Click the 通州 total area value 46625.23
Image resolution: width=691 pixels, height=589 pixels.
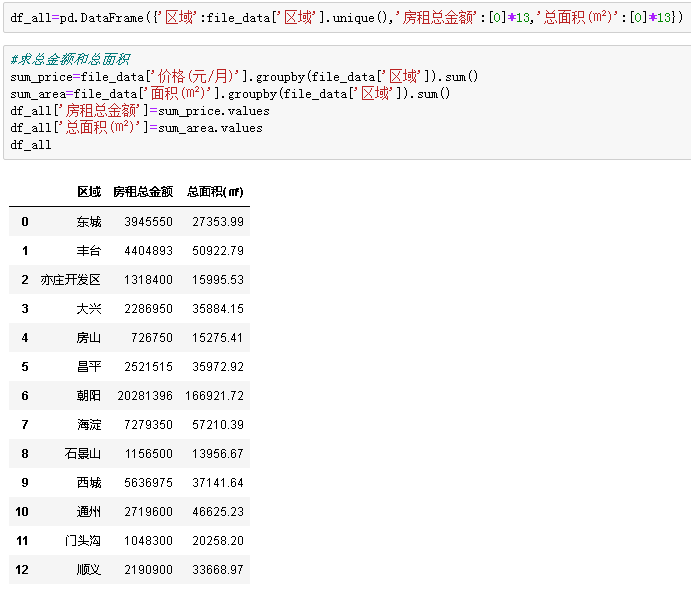(x=218, y=512)
